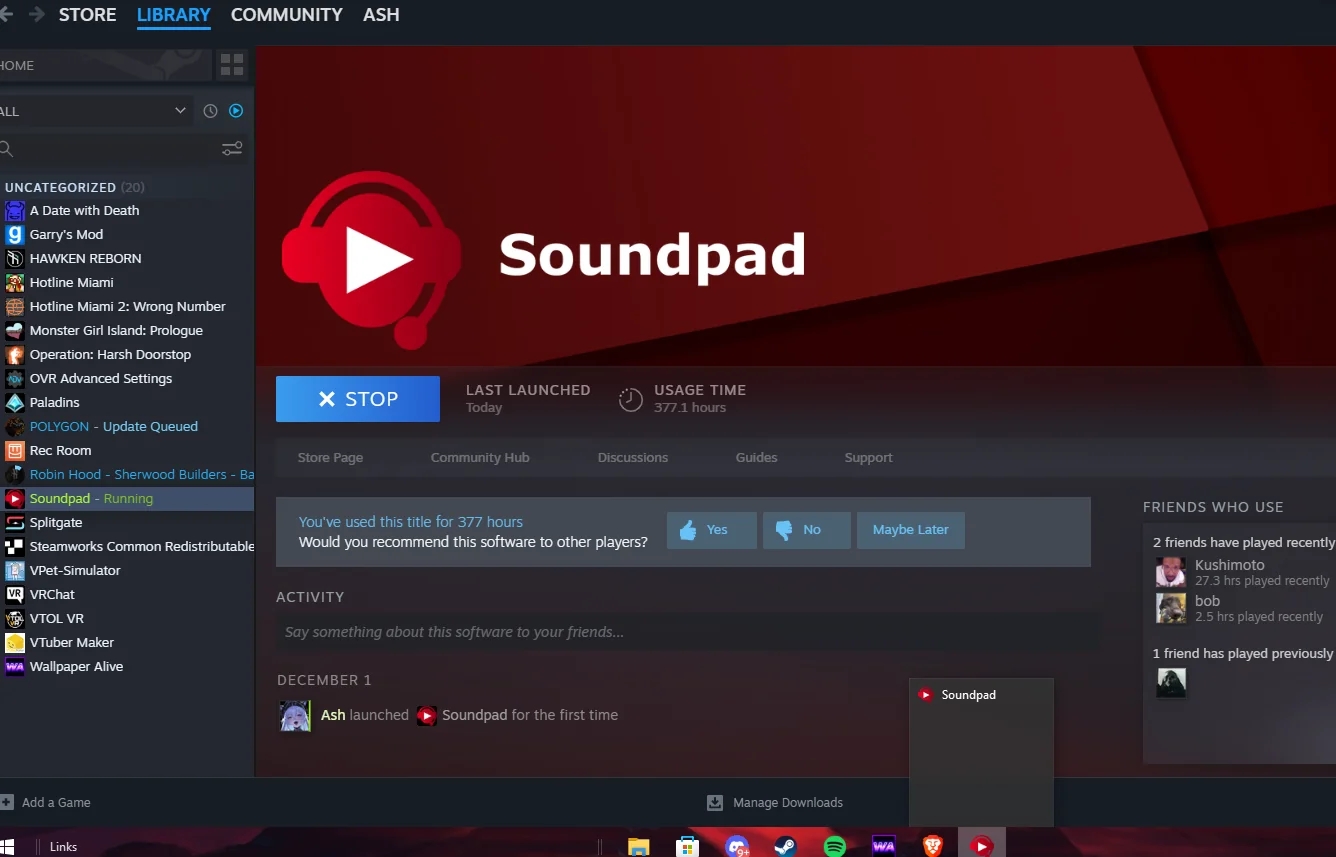Click the Add a Game plus icon
Viewport: 1336px width, 857px height.
[x=7, y=802]
